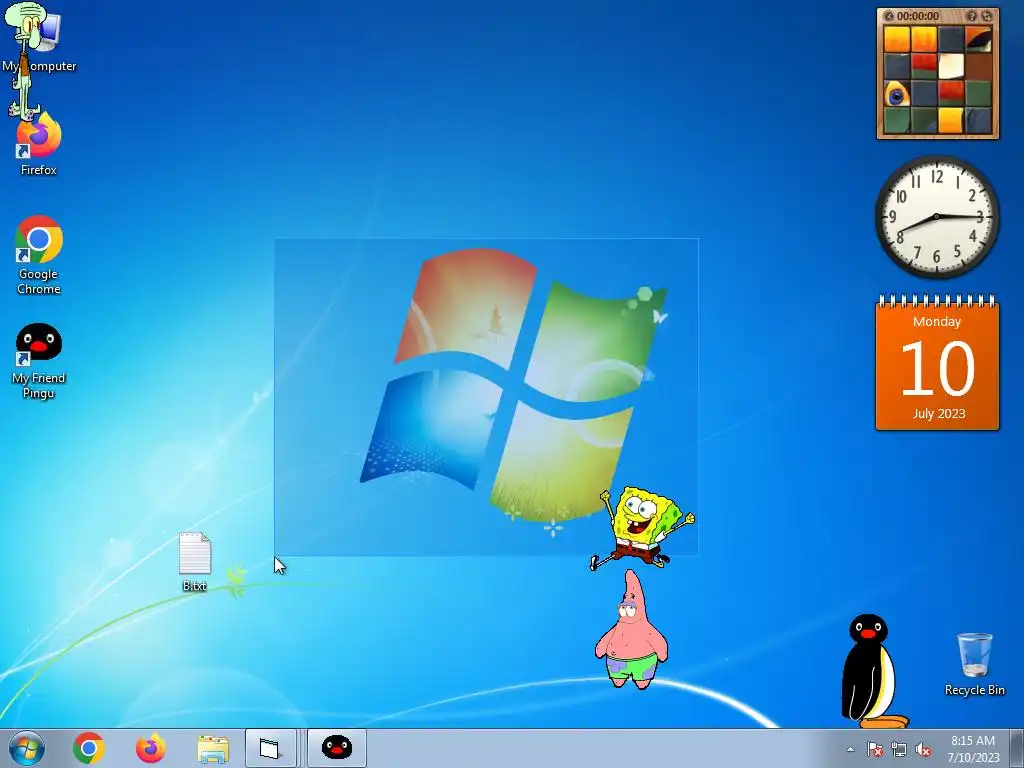
Task: Click the puzzle timer 00:00:00
Action: click(918, 16)
